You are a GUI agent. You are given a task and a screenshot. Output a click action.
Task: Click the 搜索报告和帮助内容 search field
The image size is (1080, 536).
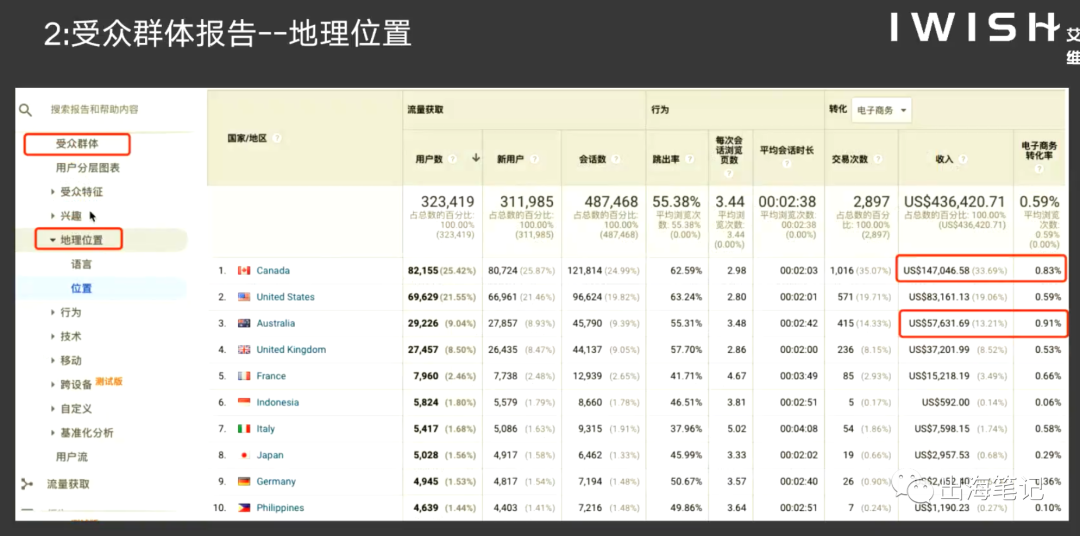coord(94,110)
